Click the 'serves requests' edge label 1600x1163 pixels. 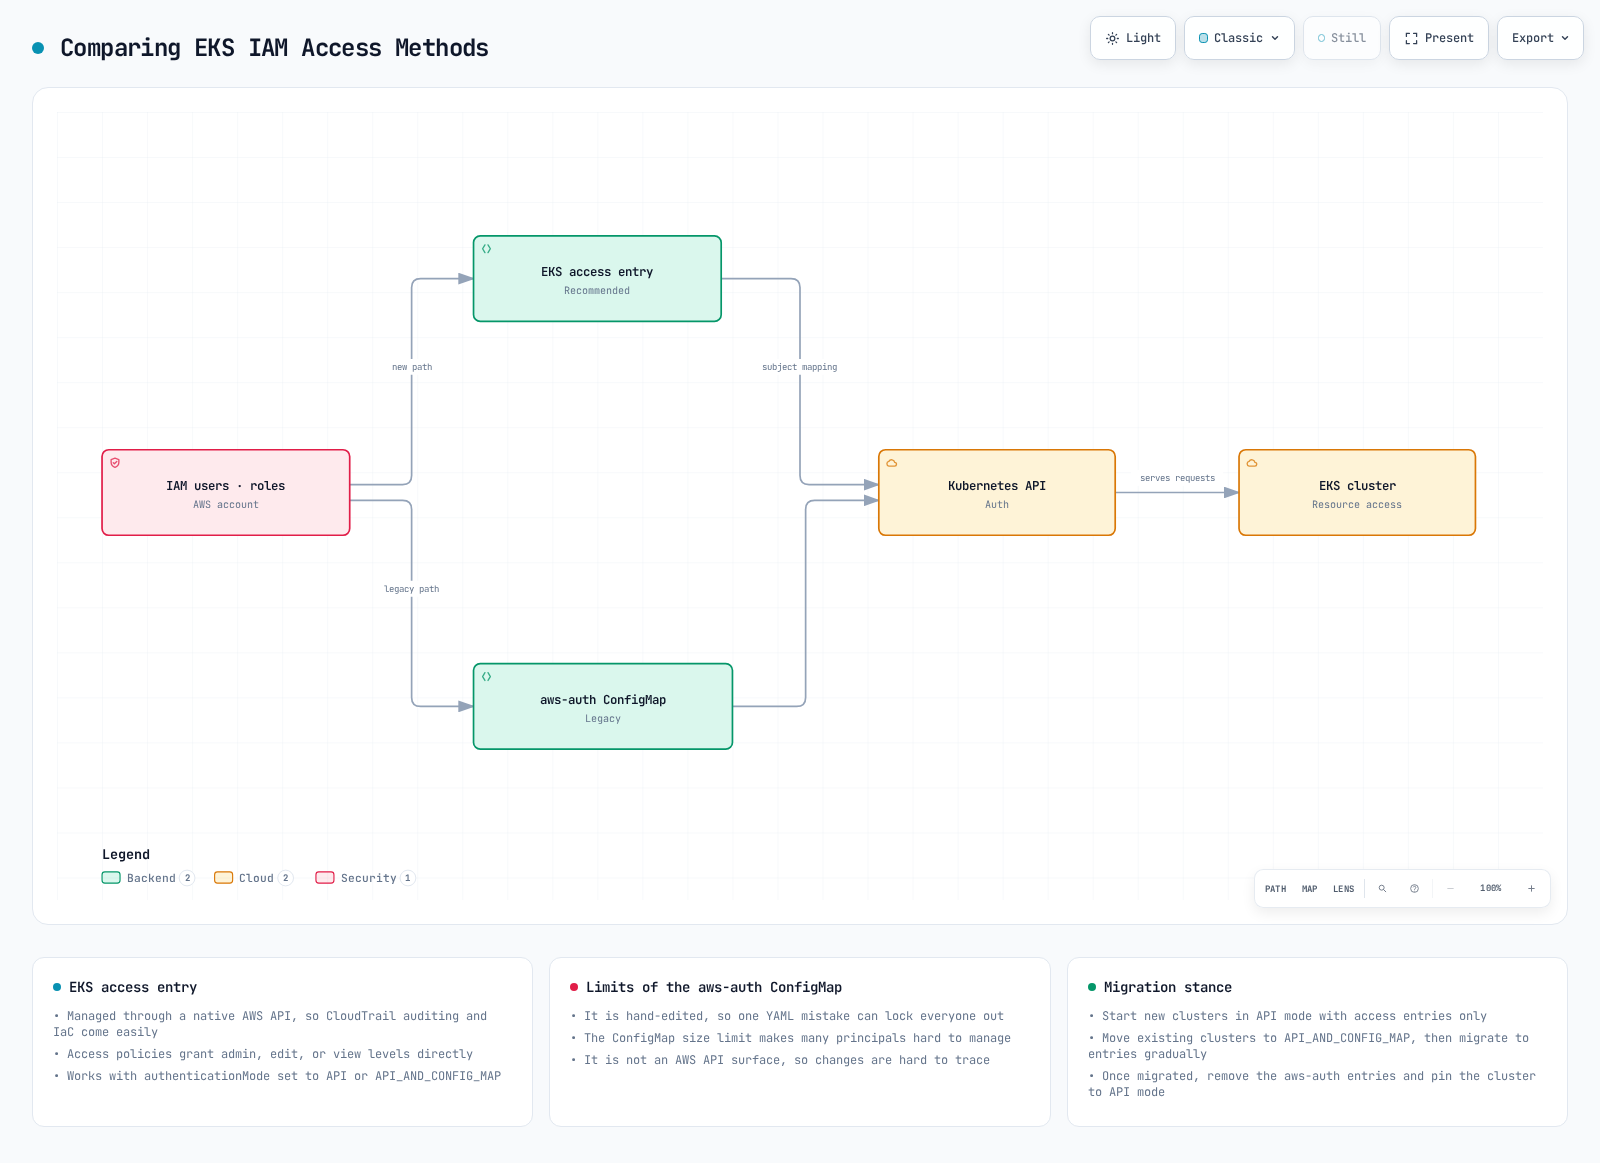click(x=1178, y=478)
